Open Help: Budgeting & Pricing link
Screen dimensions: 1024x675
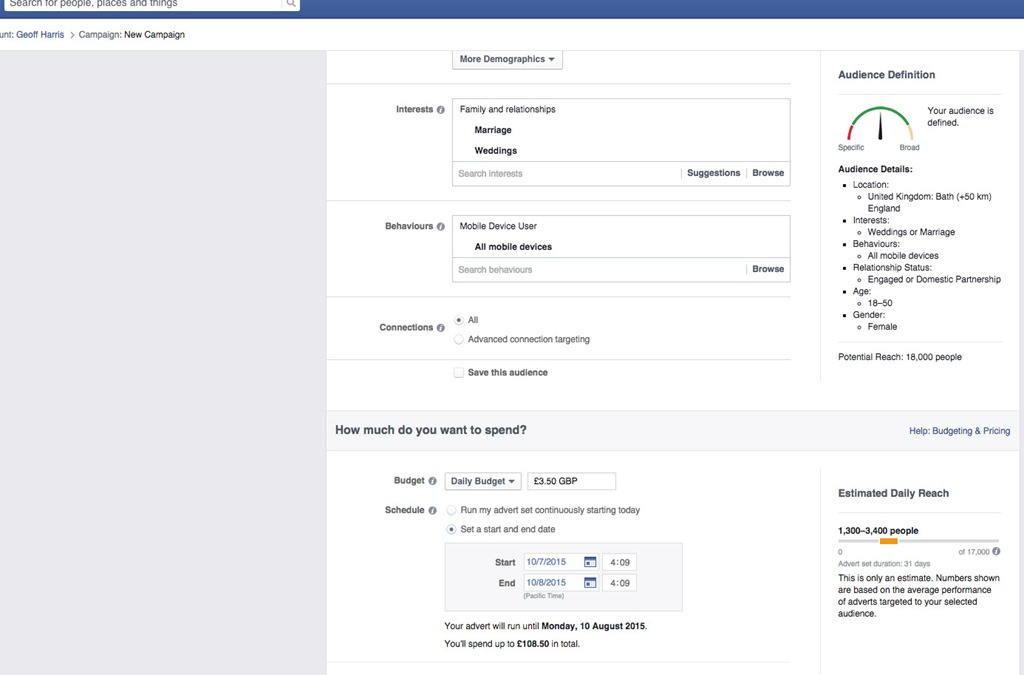coord(958,431)
